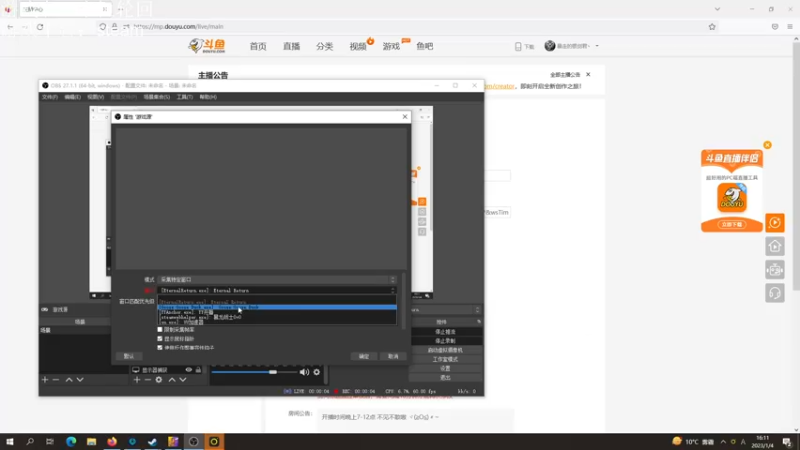800x450 pixels.
Task: Select the highlighted blue window list entry
Action: coord(277,307)
